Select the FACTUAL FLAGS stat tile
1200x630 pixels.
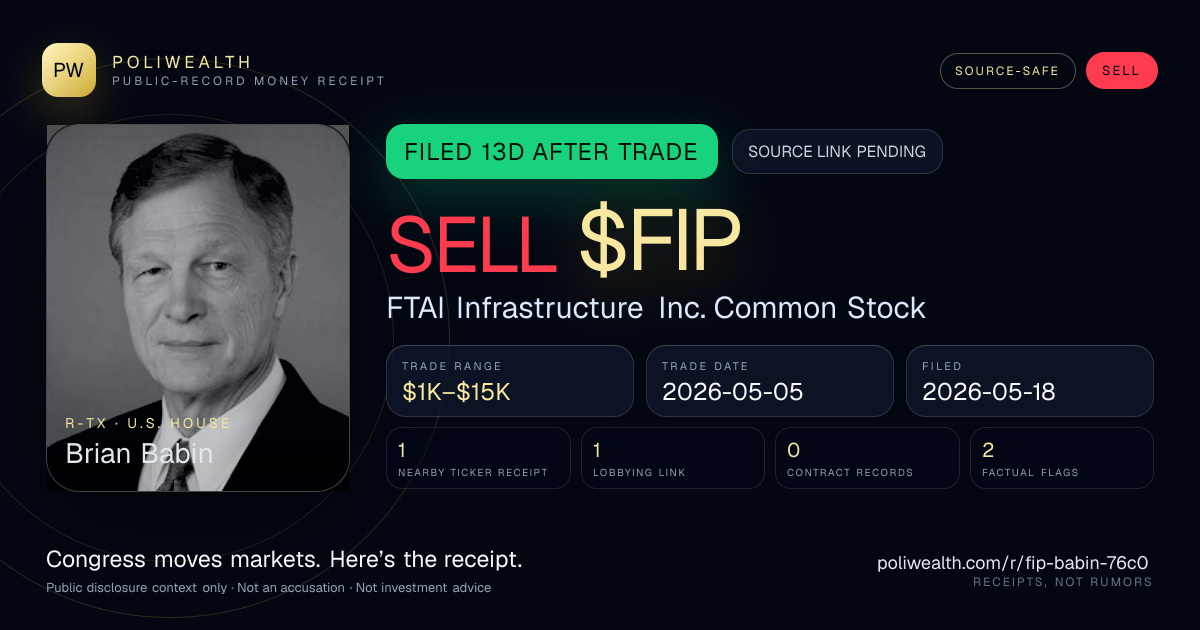(x=1062, y=458)
